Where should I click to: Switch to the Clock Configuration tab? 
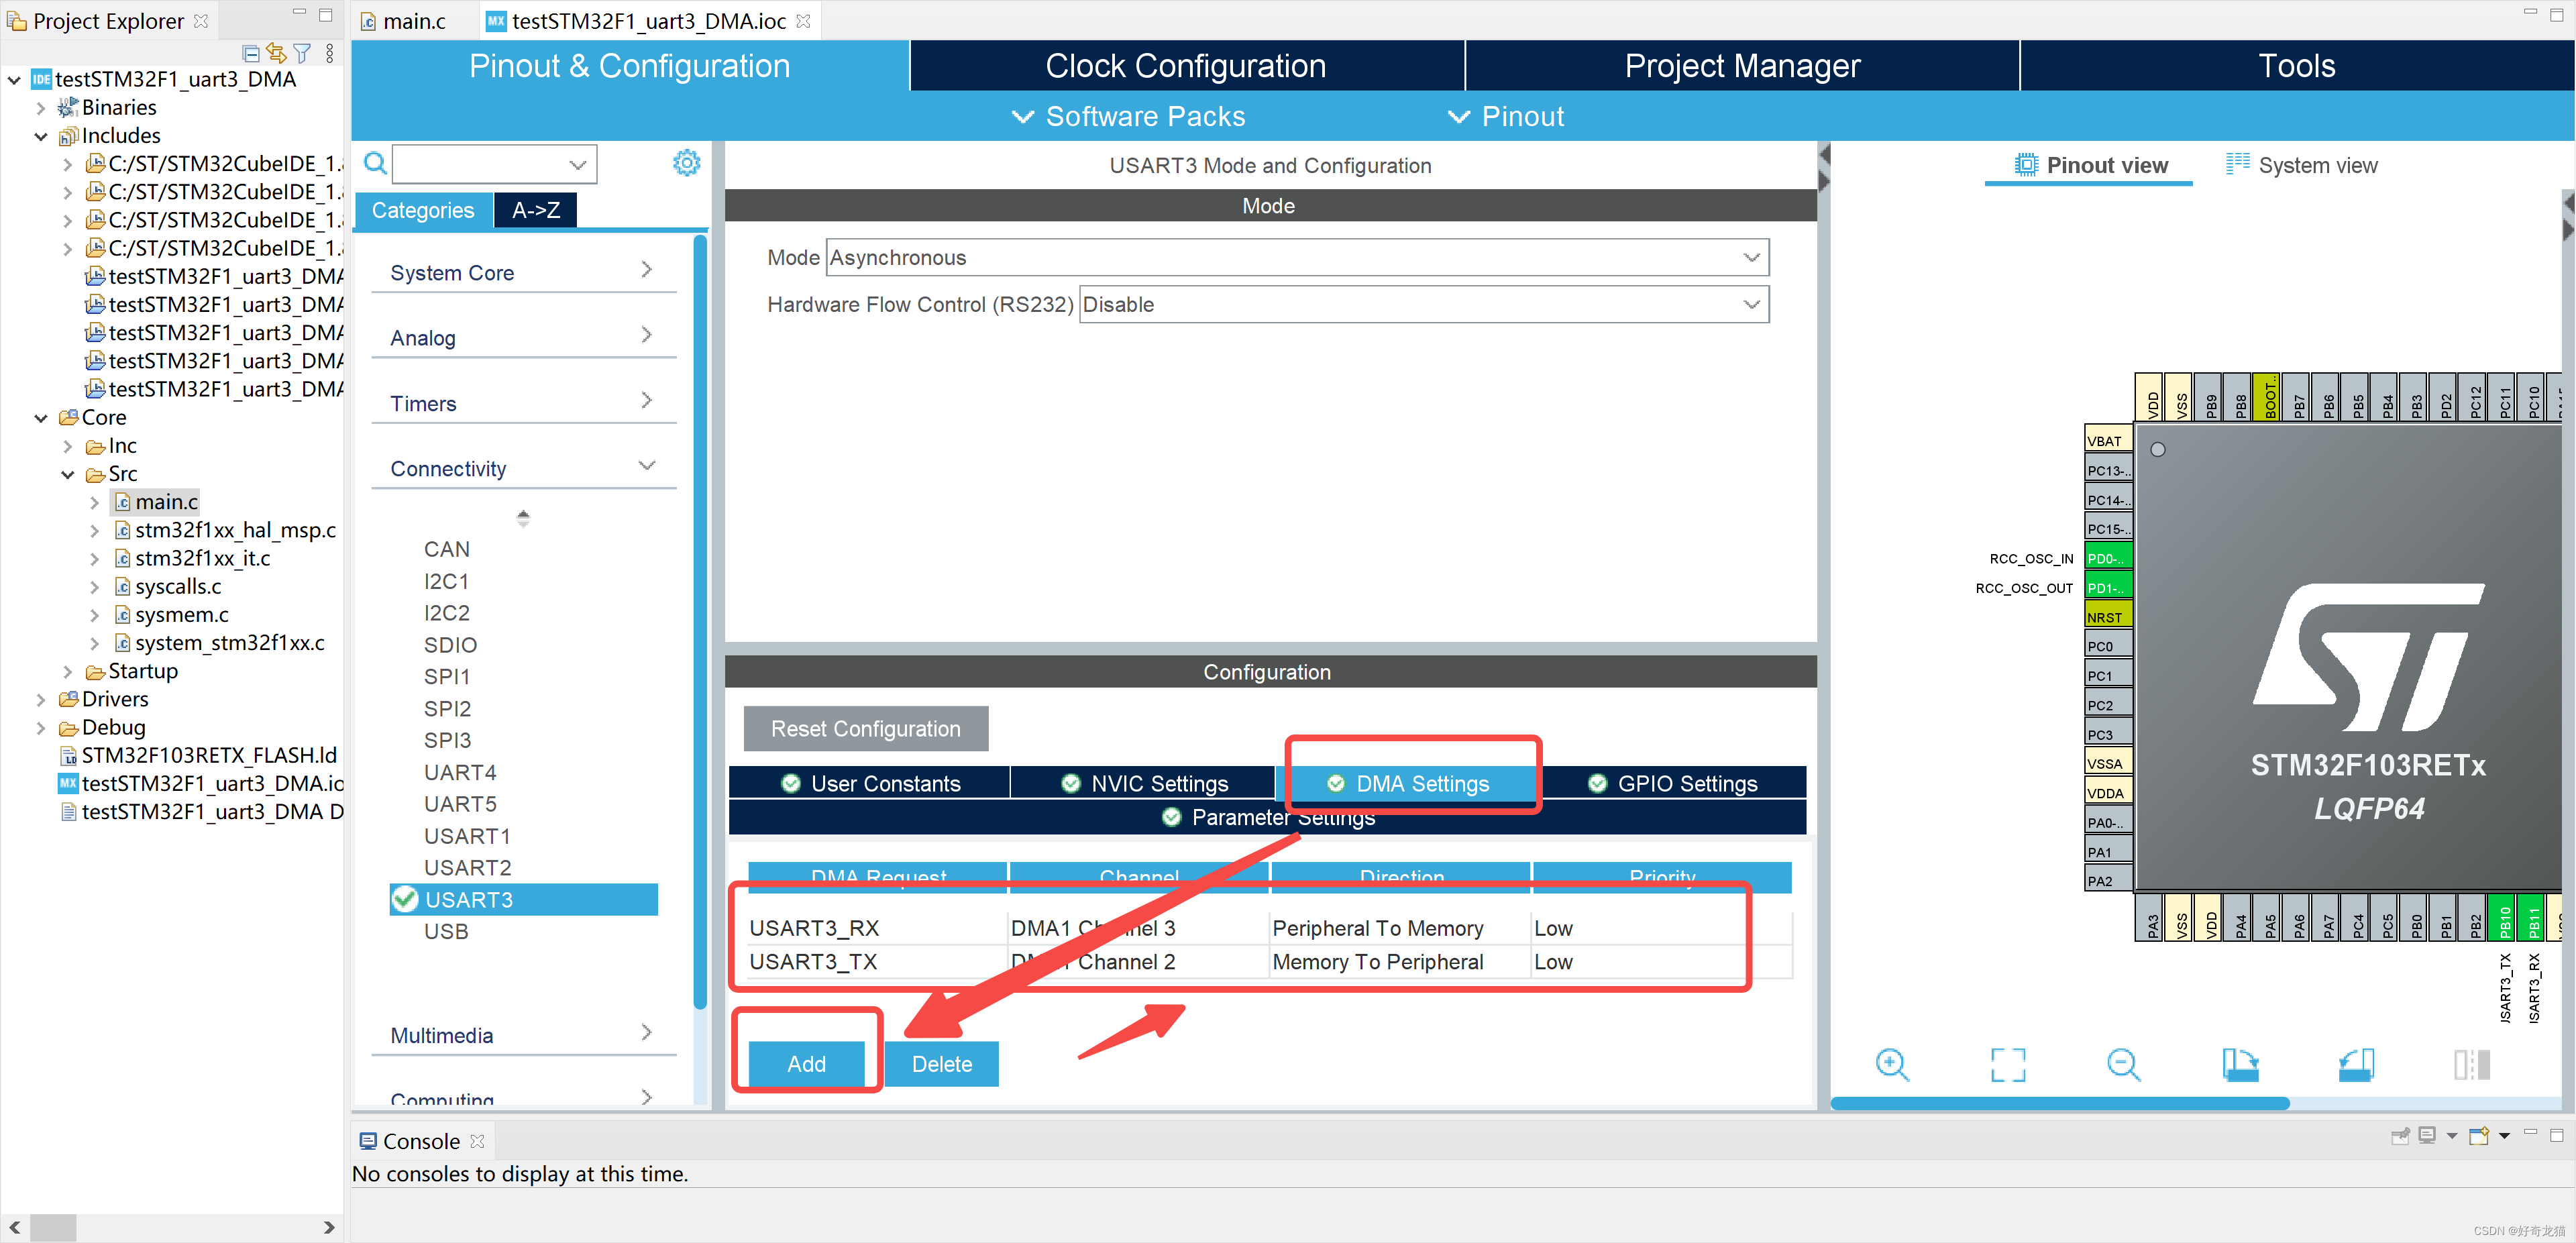[1185, 66]
